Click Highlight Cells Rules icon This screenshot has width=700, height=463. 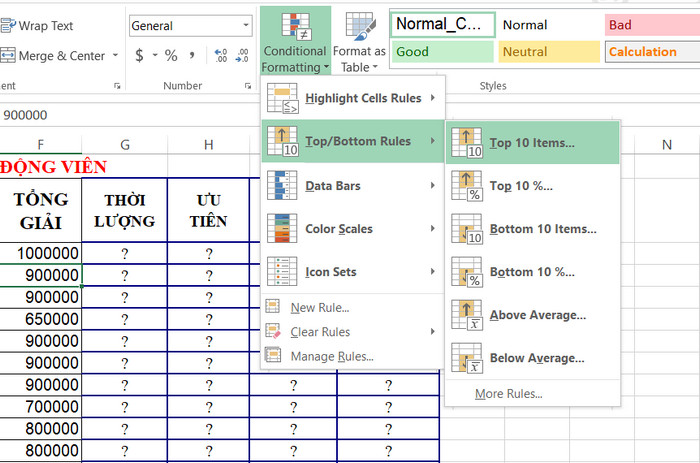point(282,98)
